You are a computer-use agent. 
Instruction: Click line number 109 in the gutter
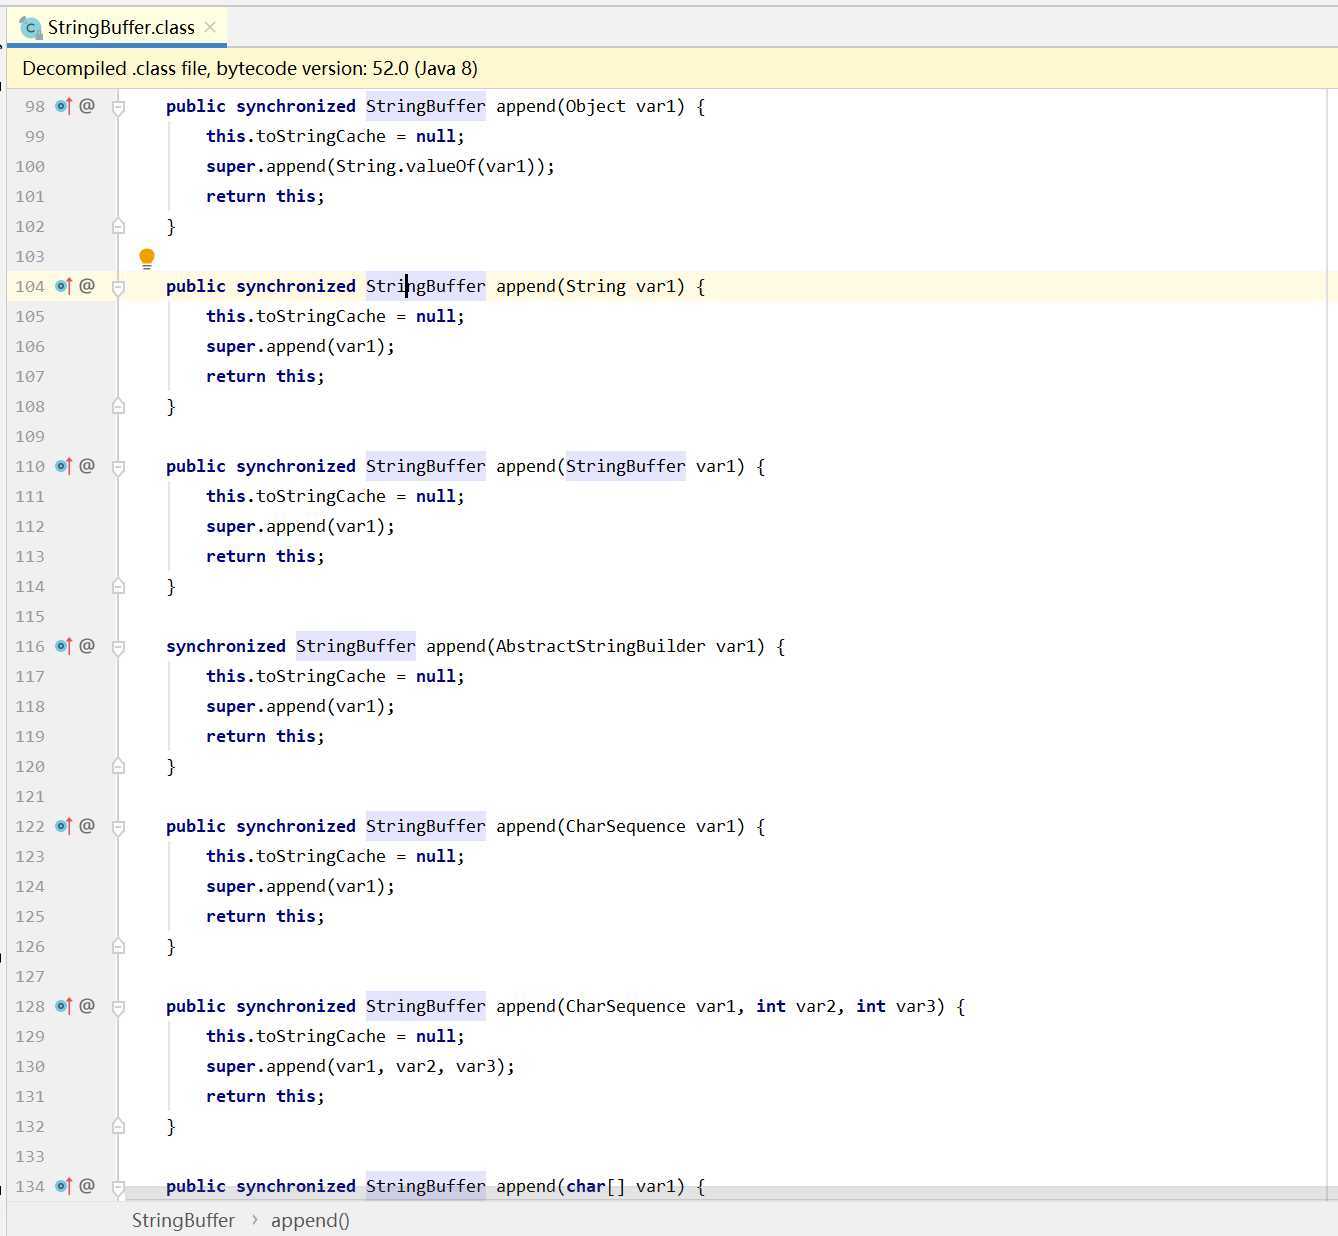point(30,436)
